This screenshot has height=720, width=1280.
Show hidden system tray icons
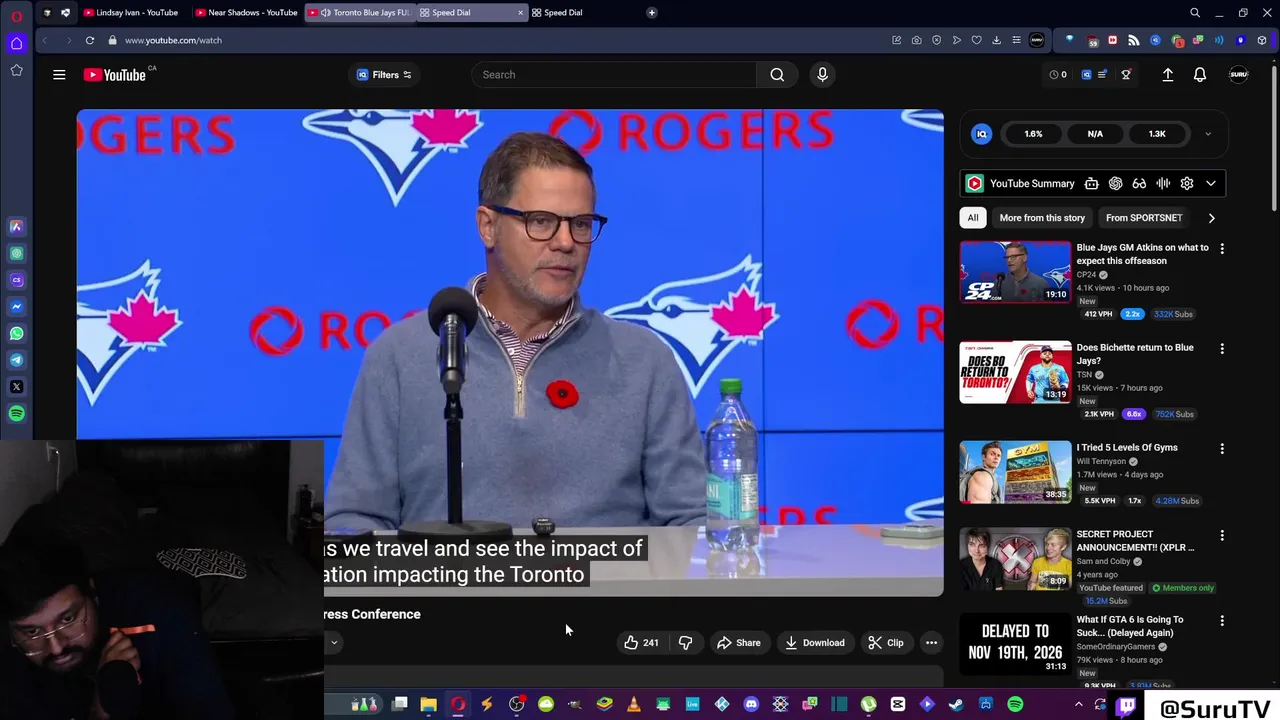1078,705
